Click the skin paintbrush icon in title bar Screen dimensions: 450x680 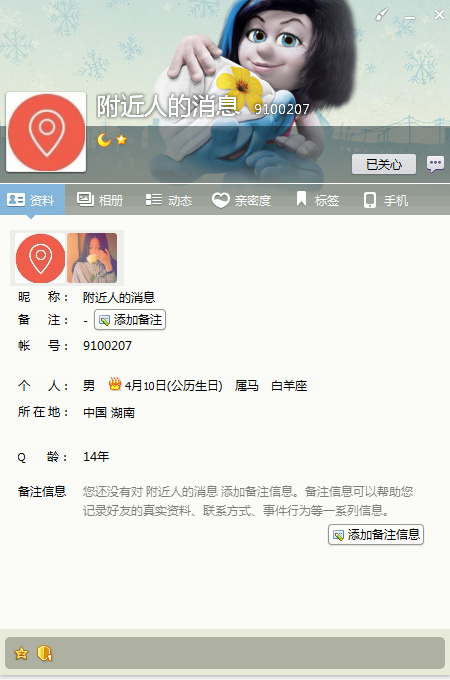pyautogui.click(x=382, y=15)
